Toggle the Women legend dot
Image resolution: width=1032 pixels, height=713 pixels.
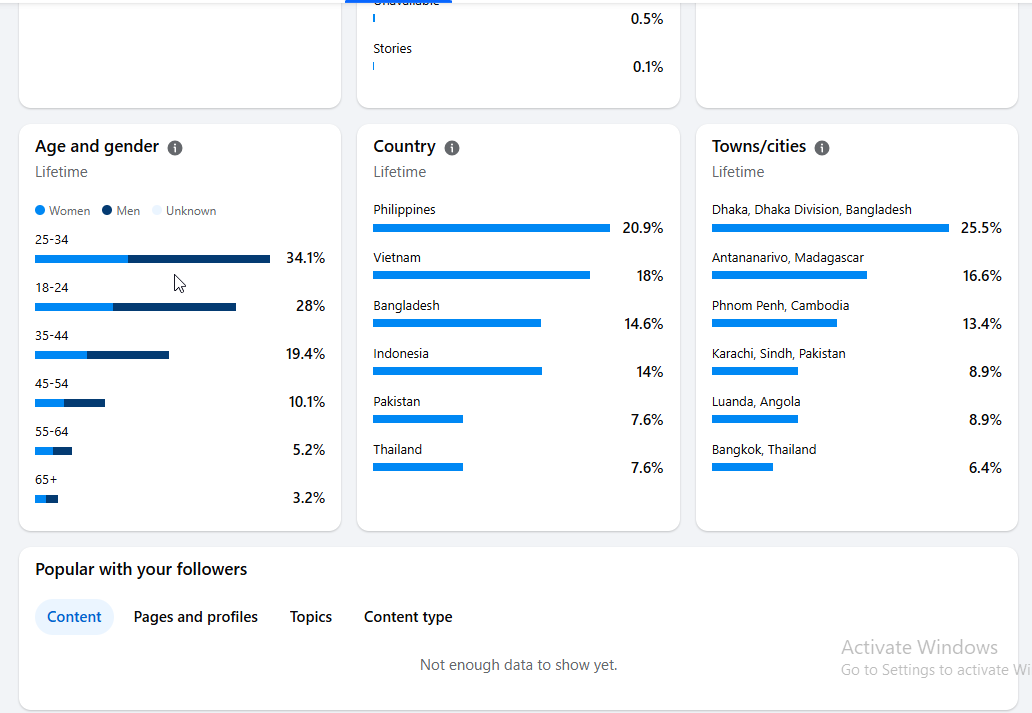coord(39,210)
